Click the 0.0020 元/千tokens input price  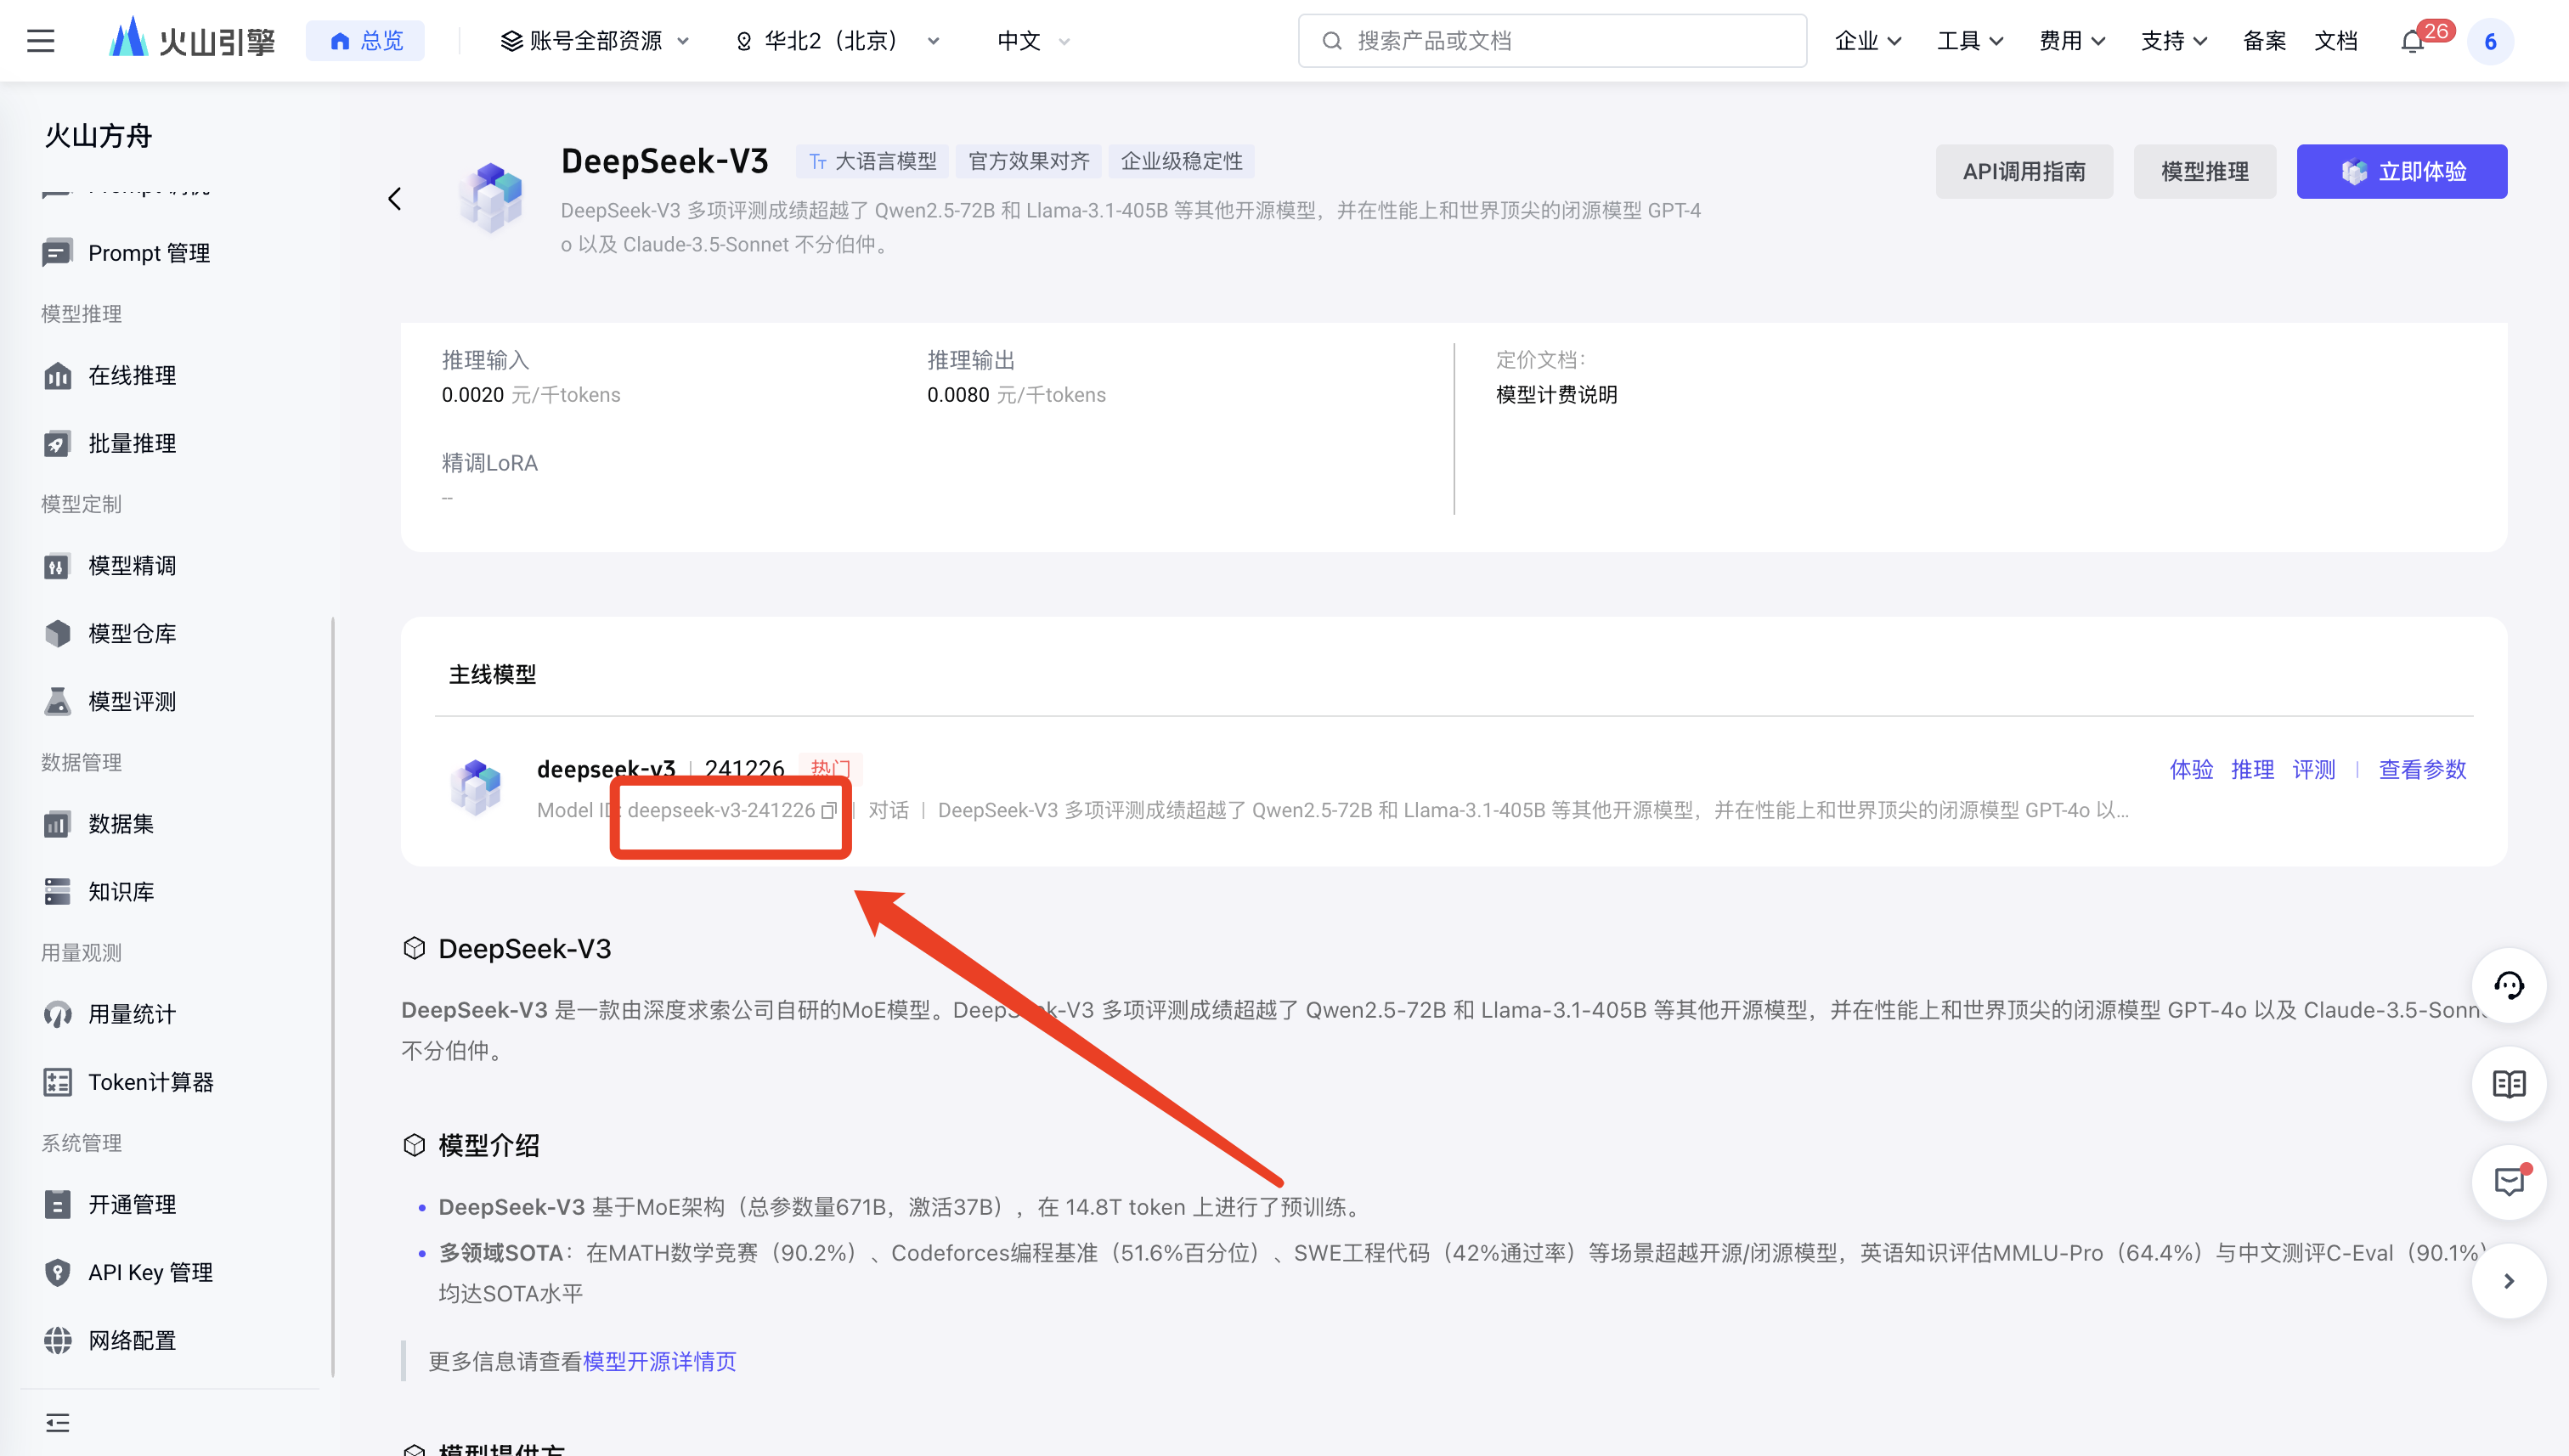pyautogui.click(x=531, y=395)
